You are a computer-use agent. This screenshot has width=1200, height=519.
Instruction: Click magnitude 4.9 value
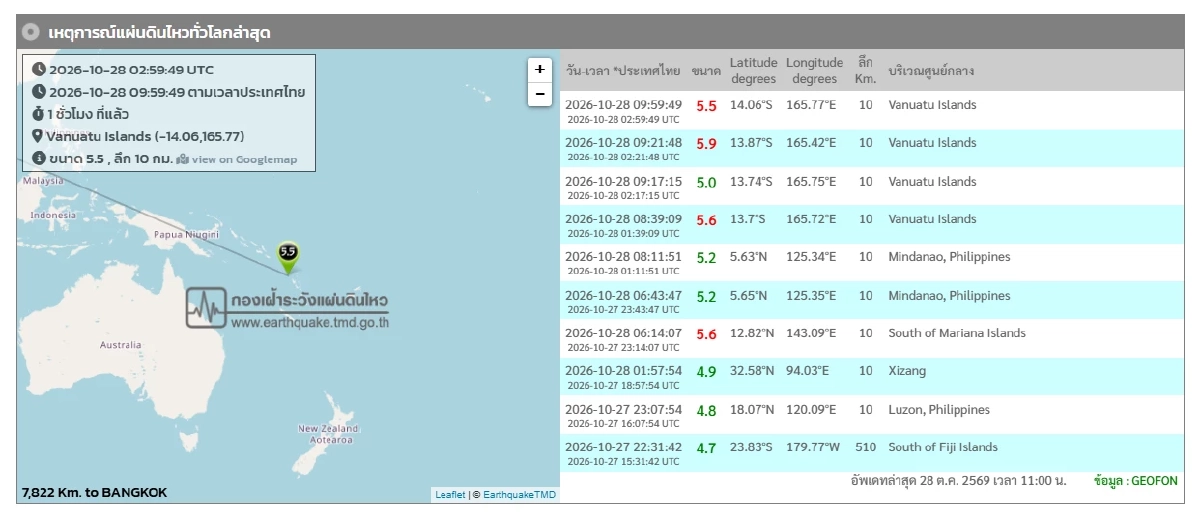706,372
